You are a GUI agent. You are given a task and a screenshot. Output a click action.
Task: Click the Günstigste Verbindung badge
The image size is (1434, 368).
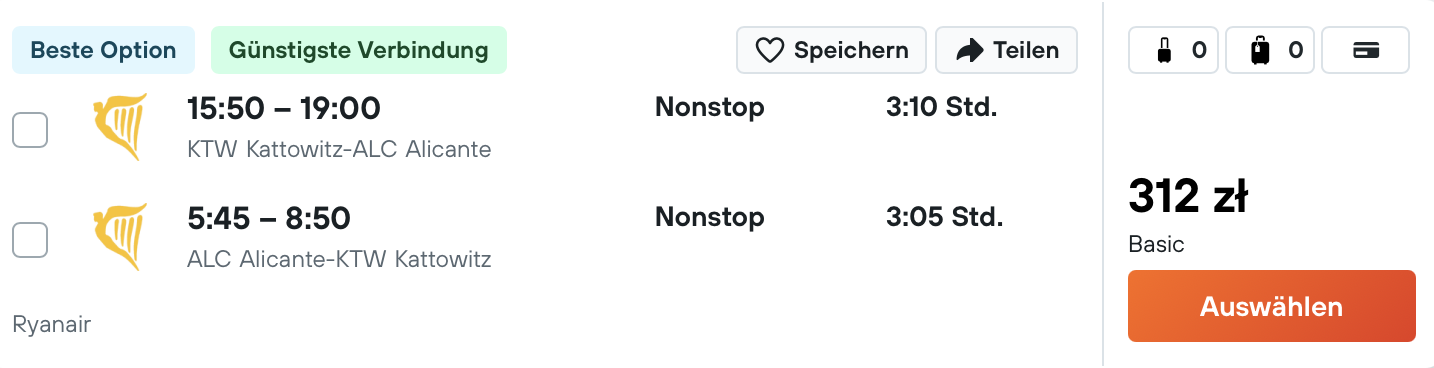tap(359, 50)
